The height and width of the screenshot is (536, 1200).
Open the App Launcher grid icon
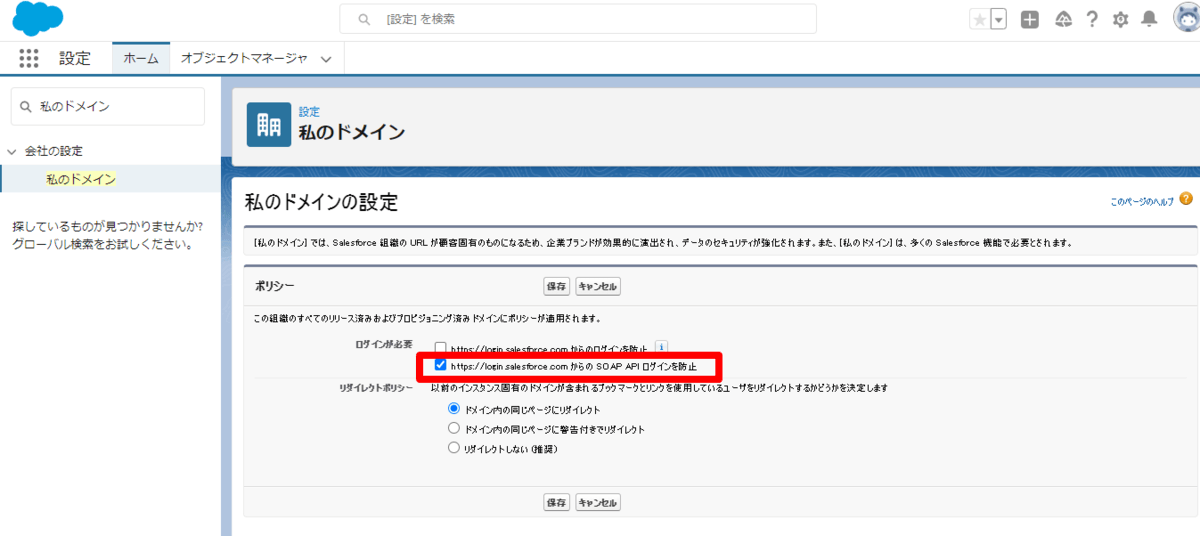coord(29,58)
